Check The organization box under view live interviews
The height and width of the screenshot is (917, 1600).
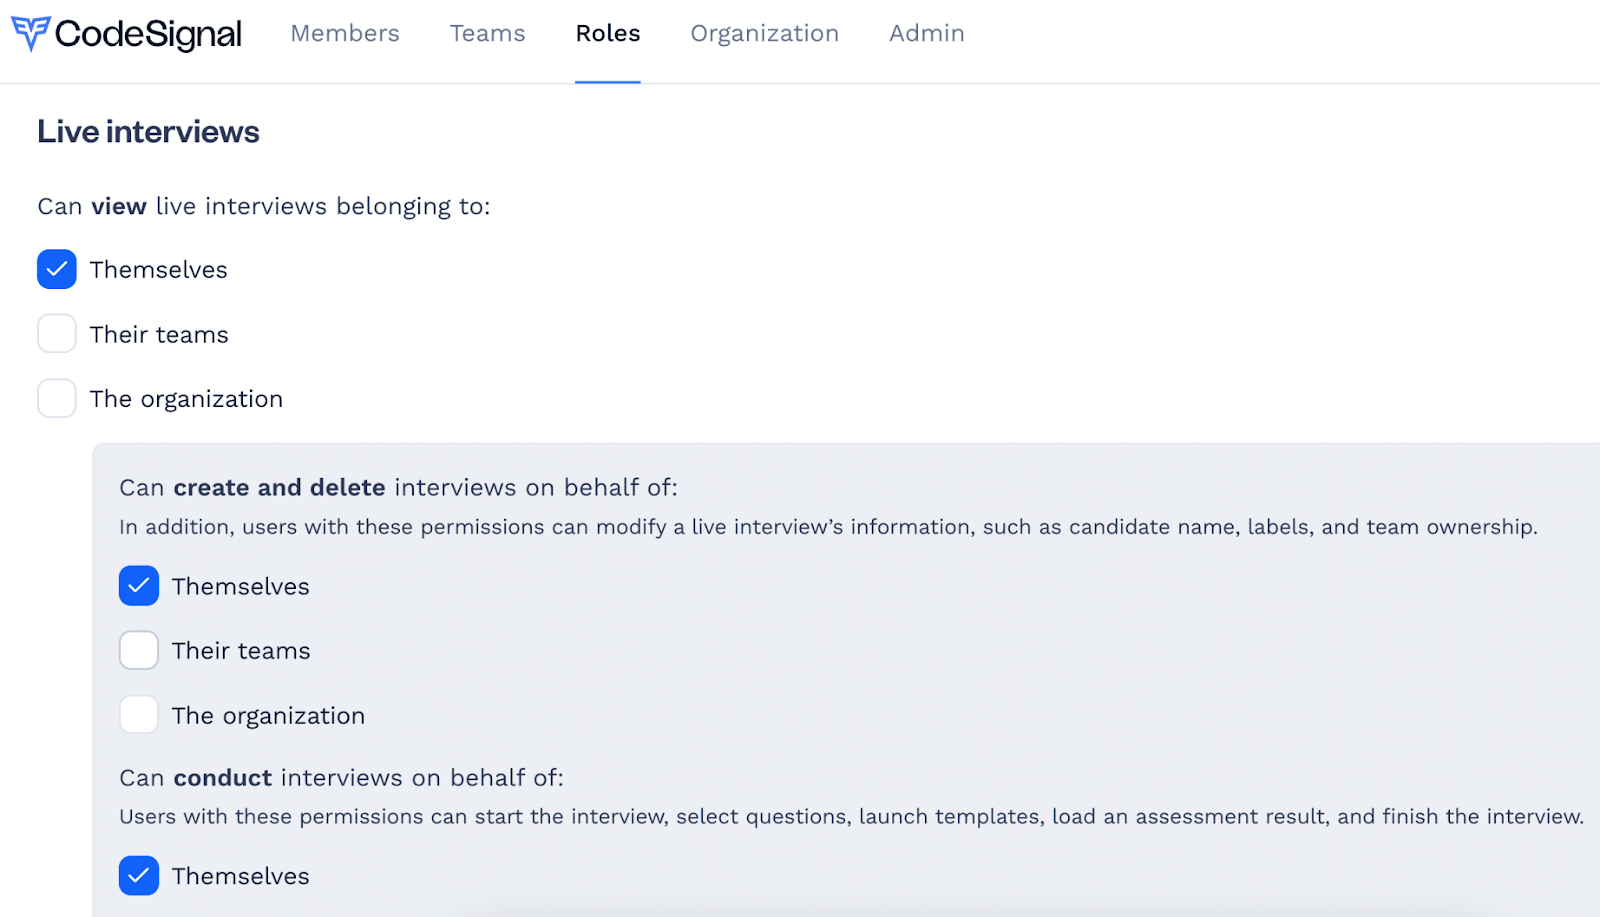pos(57,398)
